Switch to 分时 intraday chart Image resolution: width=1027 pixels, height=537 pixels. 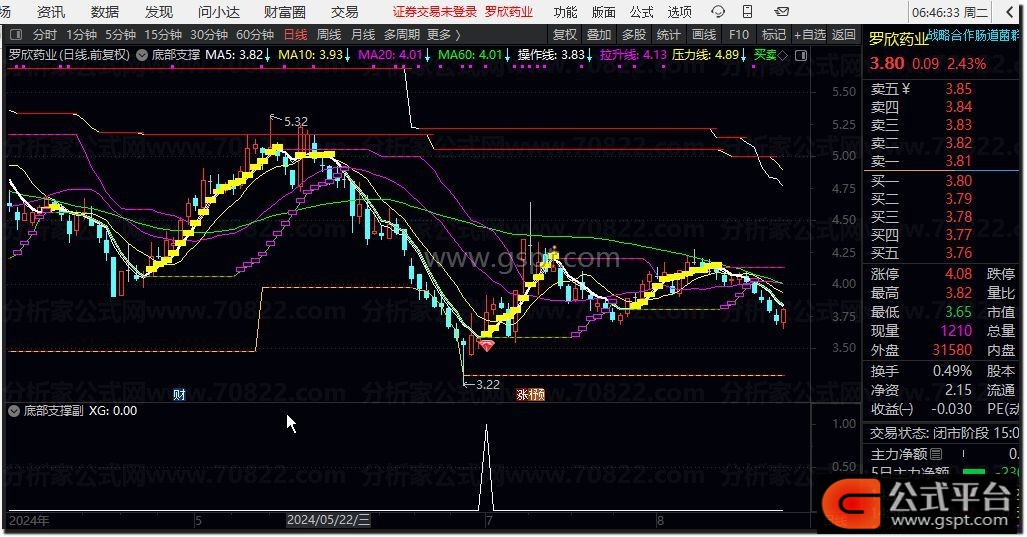45,35
